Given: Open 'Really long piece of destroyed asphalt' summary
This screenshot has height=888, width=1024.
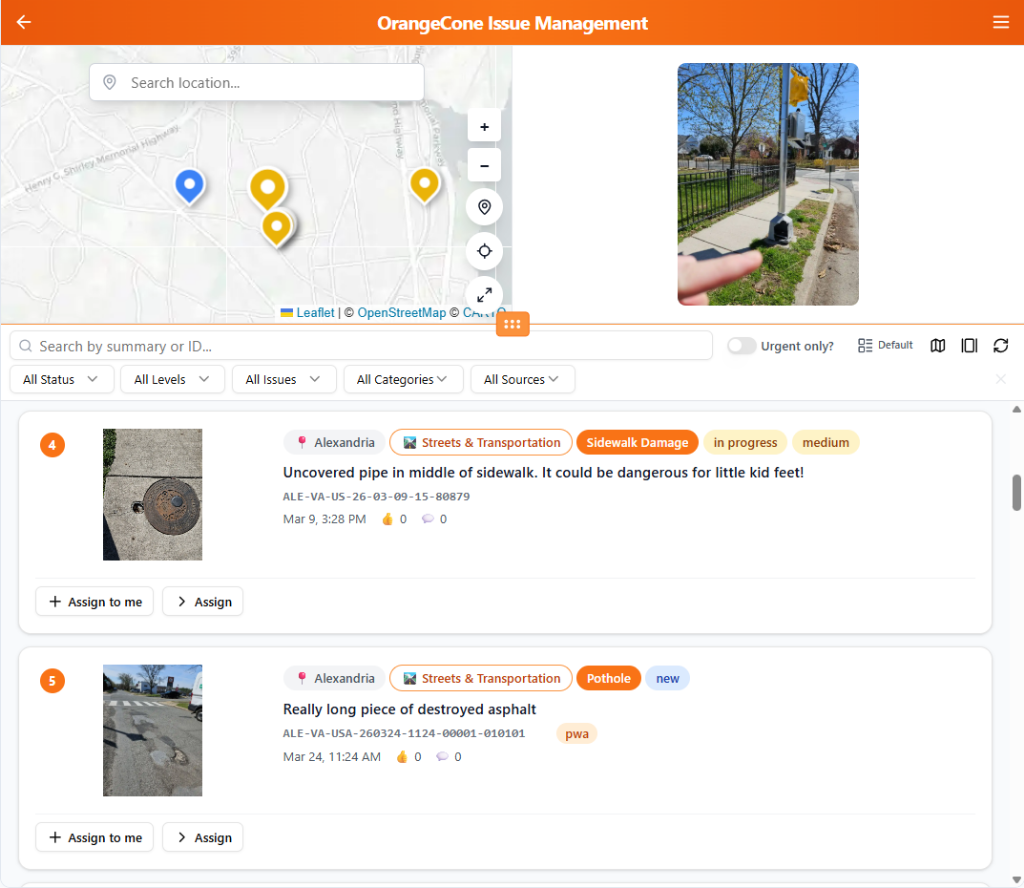Looking at the screenshot, I should tap(409, 709).
